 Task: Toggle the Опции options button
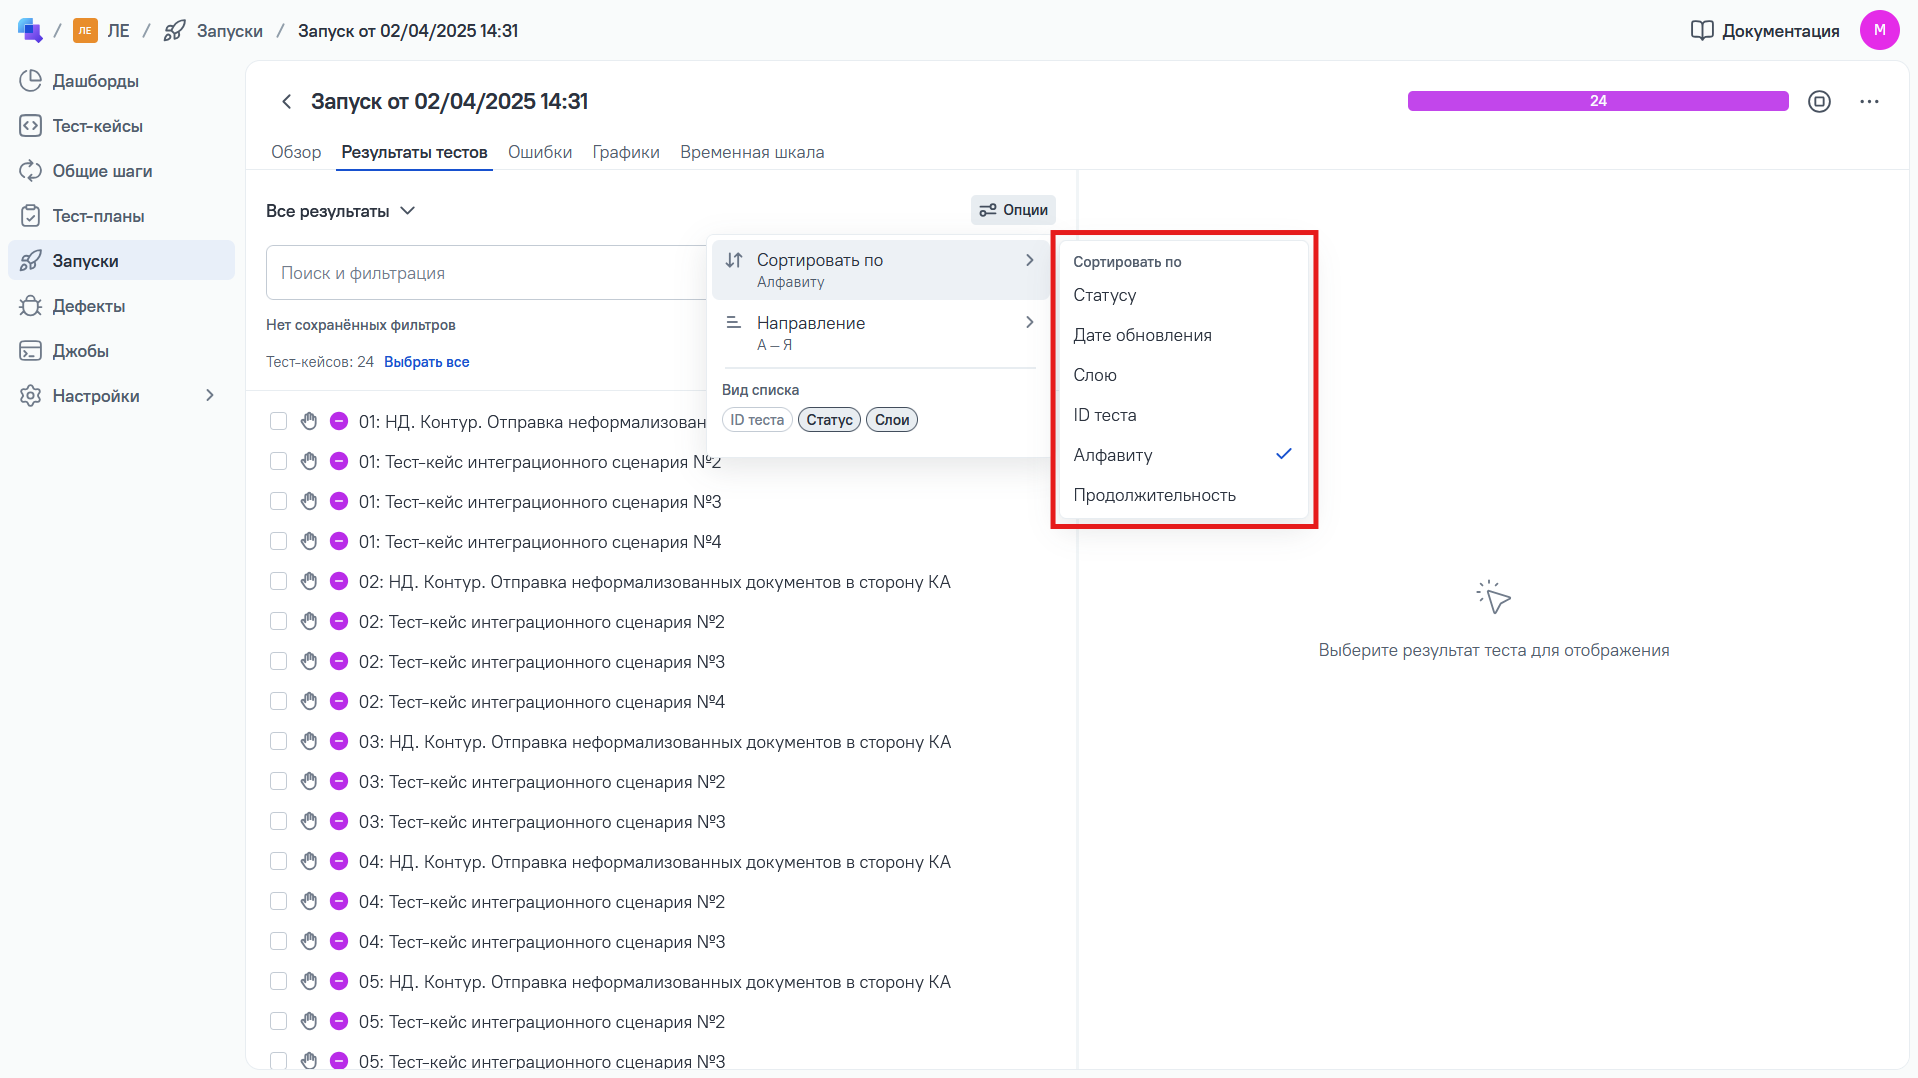pyautogui.click(x=1013, y=210)
